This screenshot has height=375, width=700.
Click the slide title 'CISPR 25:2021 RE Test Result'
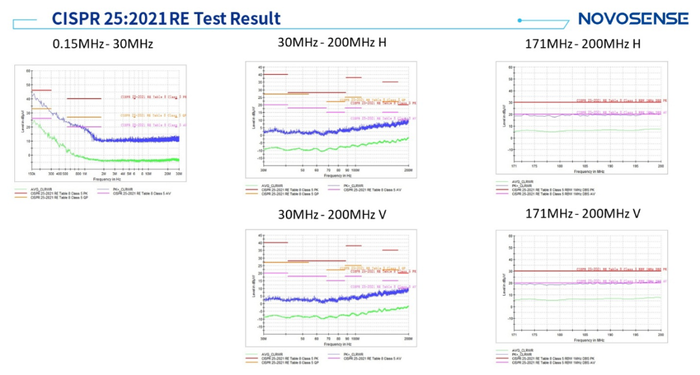tap(166, 19)
